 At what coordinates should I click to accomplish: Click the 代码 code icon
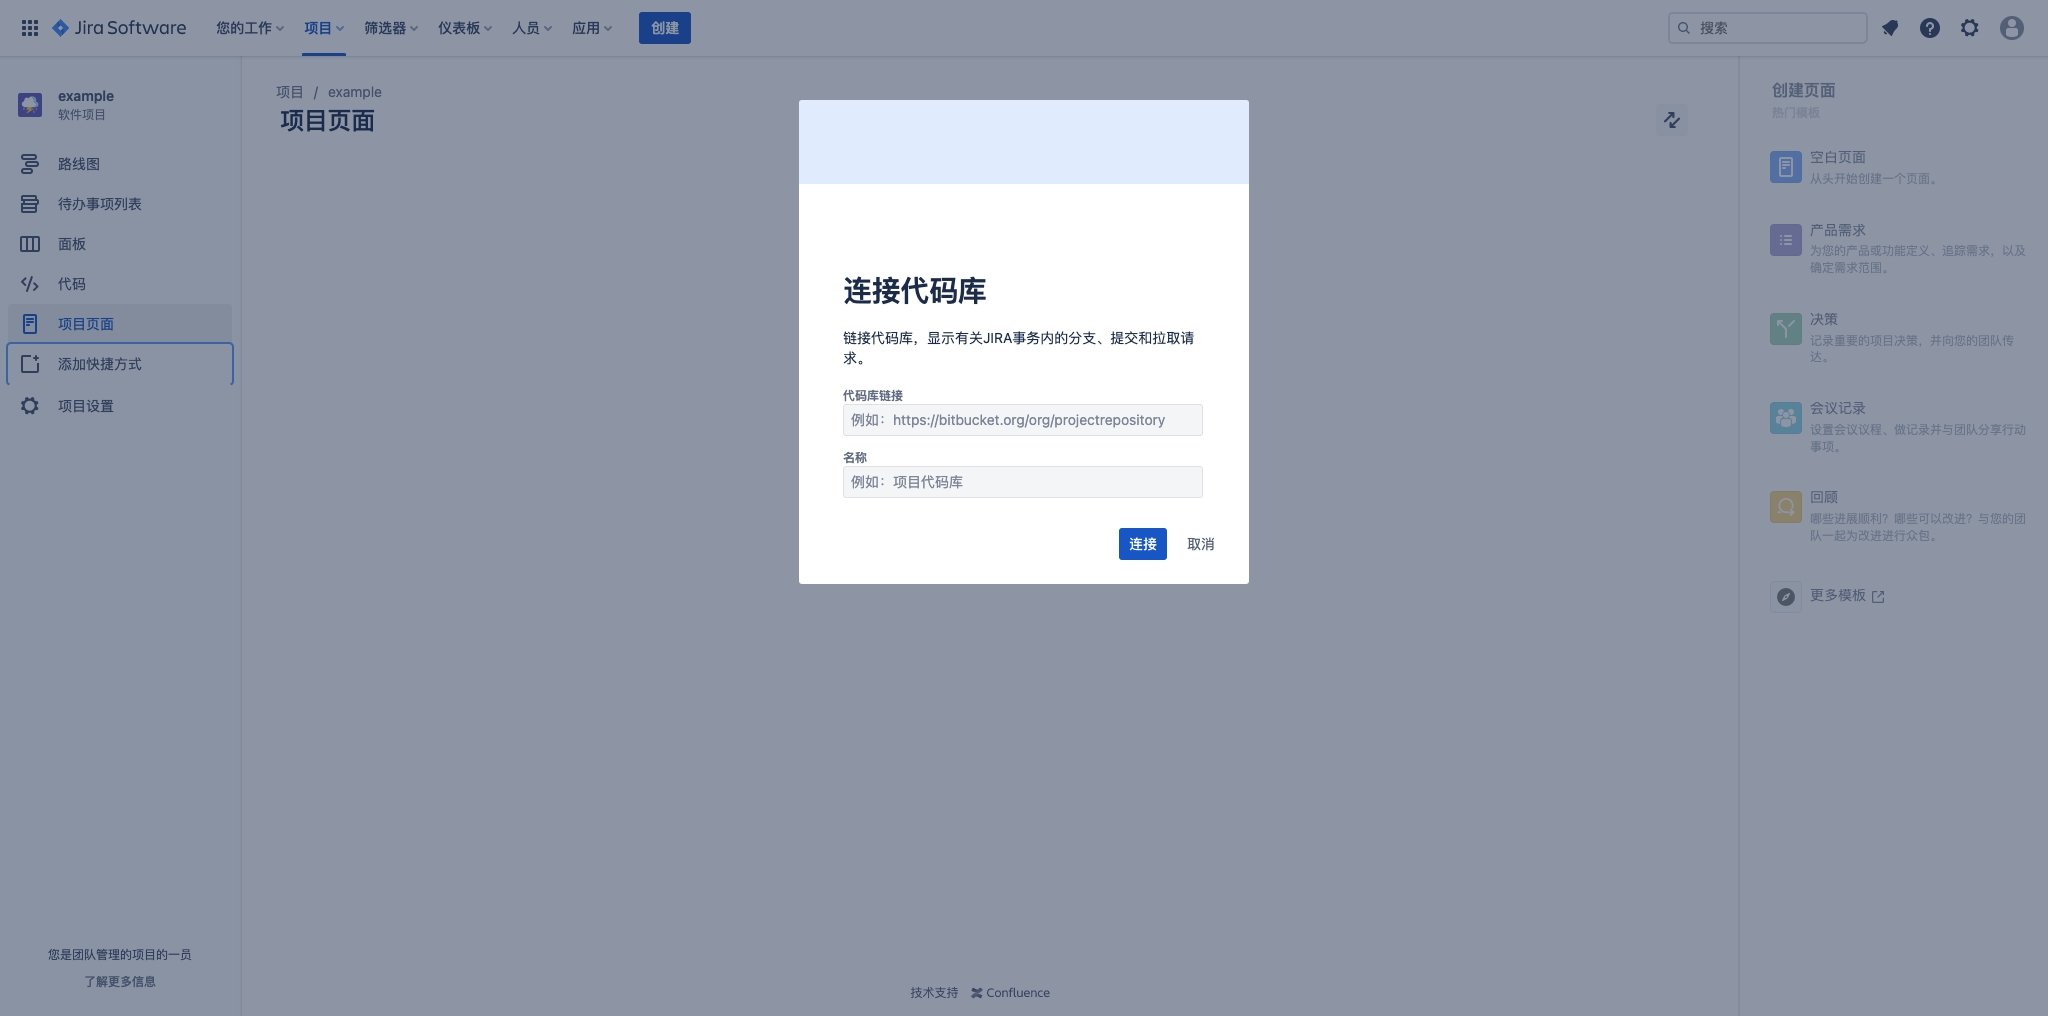point(30,284)
